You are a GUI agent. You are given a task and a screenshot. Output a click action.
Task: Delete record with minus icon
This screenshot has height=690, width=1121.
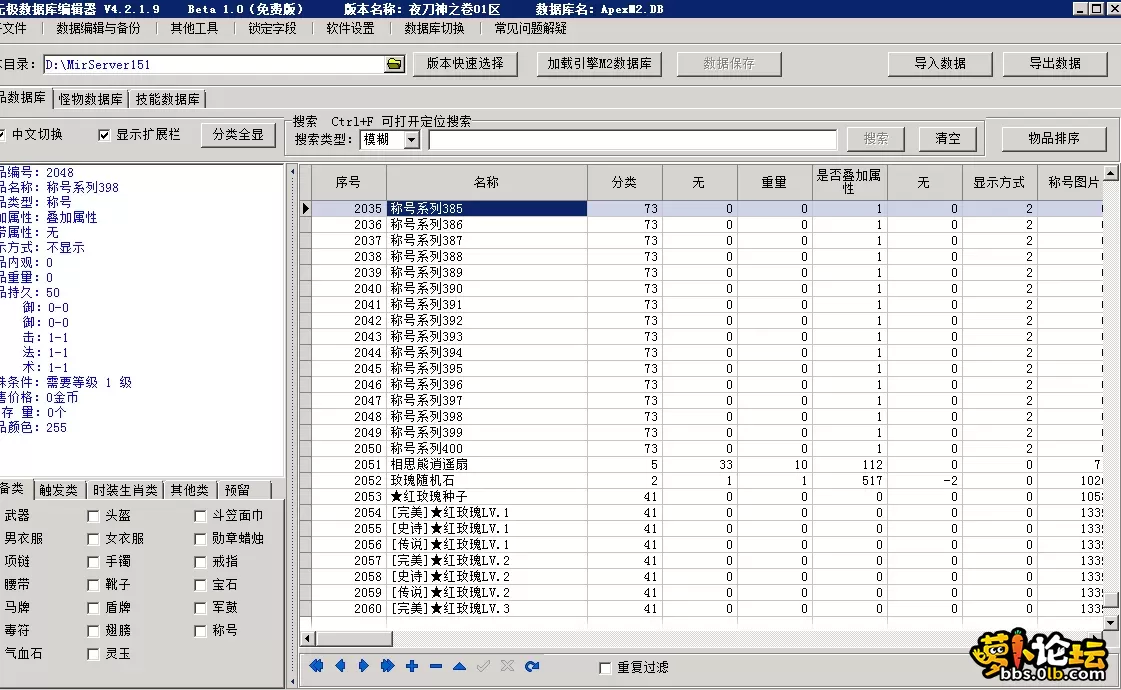click(435, 666)
